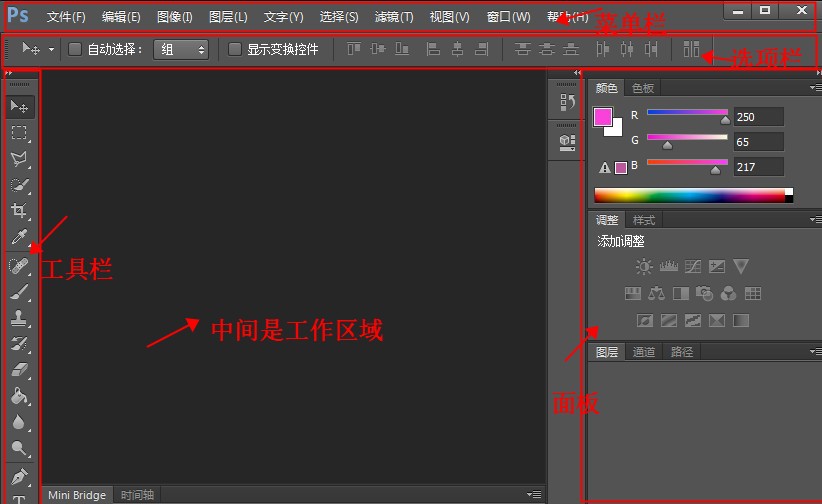The height and width of the screenshot is (504, 822).
Task: Pick the Blur tool
Action: [x=19, y=422]
